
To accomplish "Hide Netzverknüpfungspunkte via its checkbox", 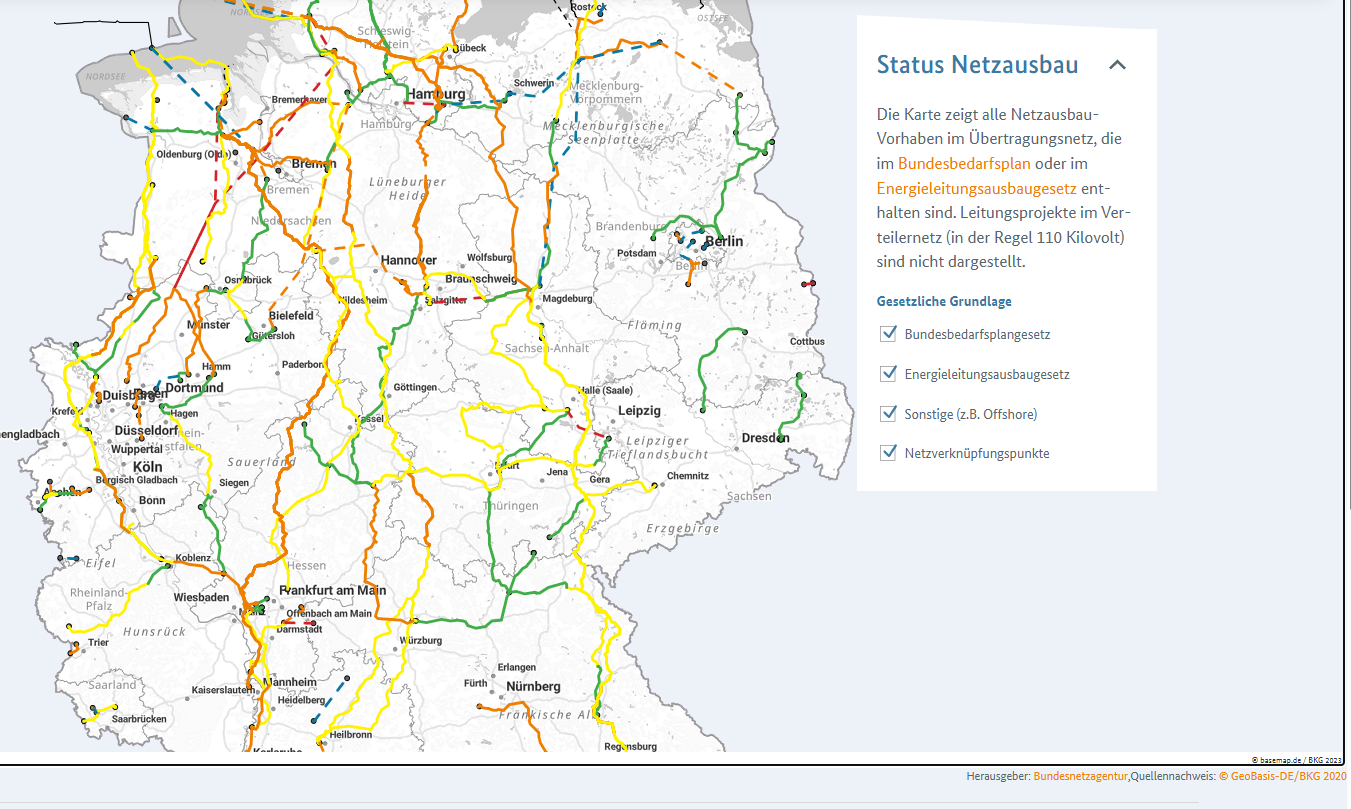I will point(888,453).
